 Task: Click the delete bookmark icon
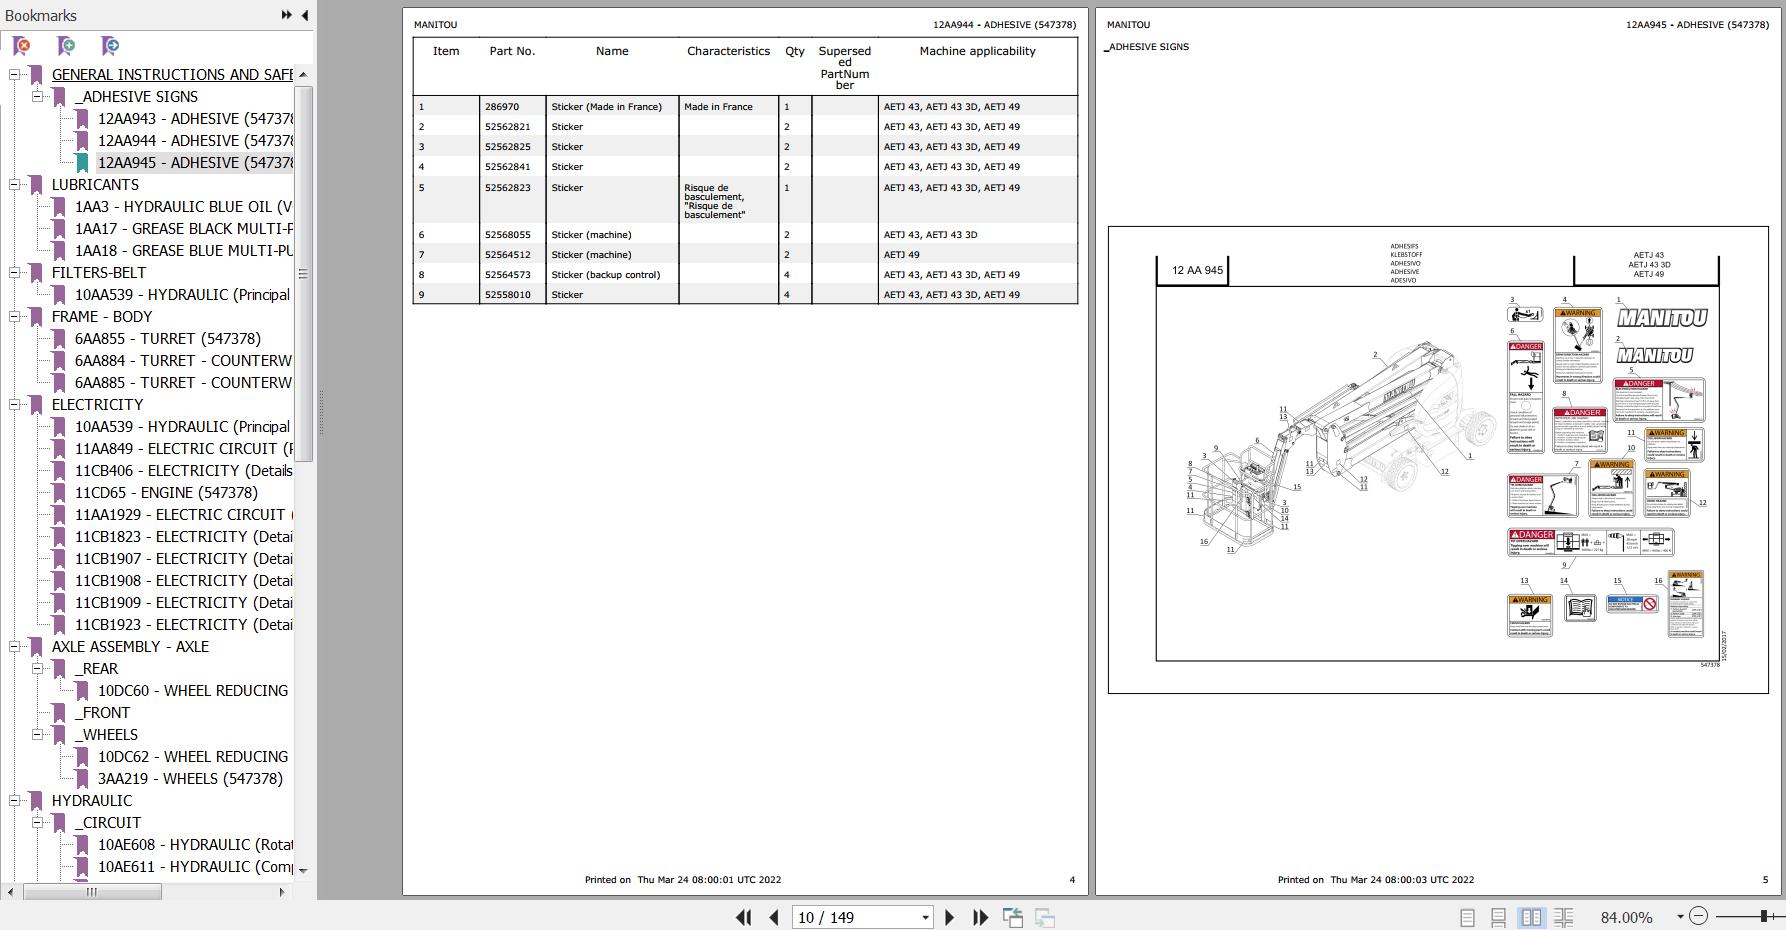(x=21, y=46)
